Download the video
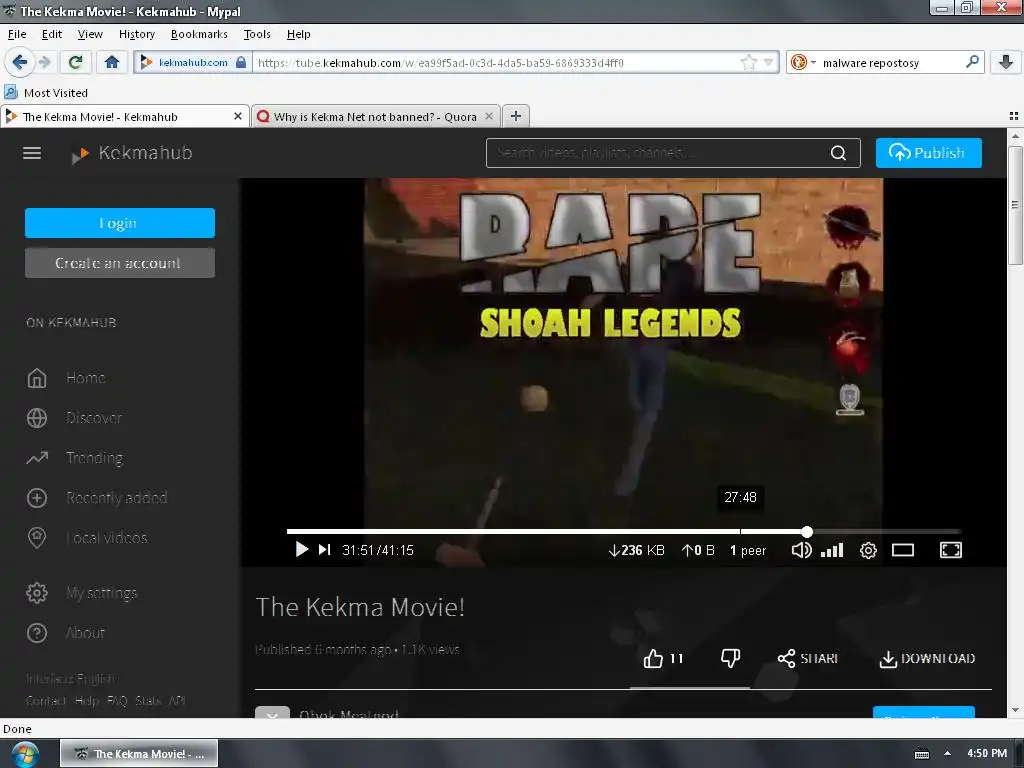1024x768 pixels. 927,658
